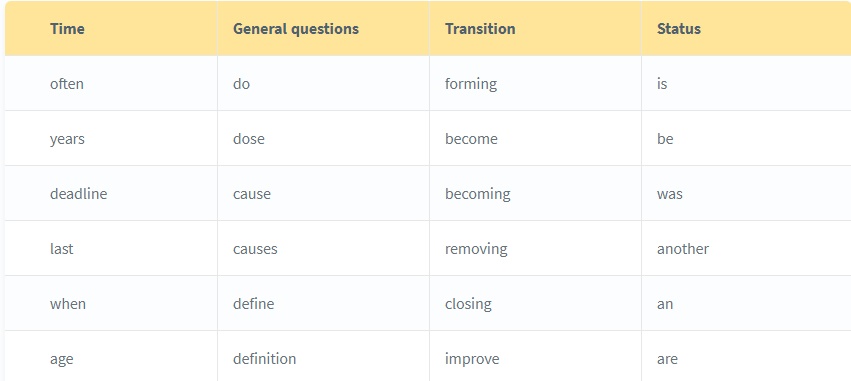Viewport: 851px width, 381px height.
Task: Click the 'deadline' cell
Action: point(111,194)
